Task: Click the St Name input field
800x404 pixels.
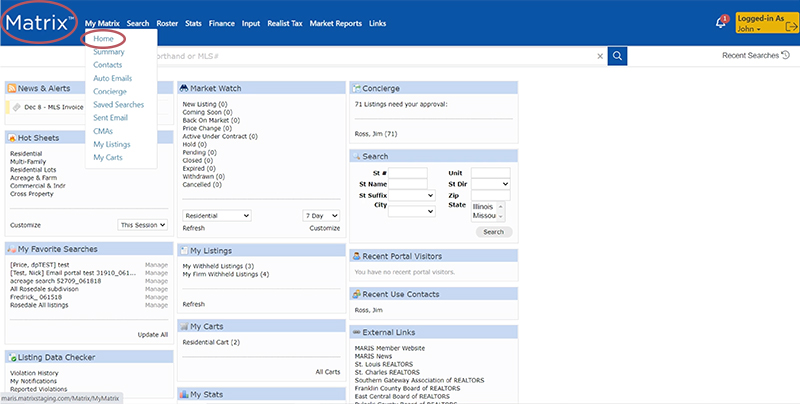Action: 409,184
